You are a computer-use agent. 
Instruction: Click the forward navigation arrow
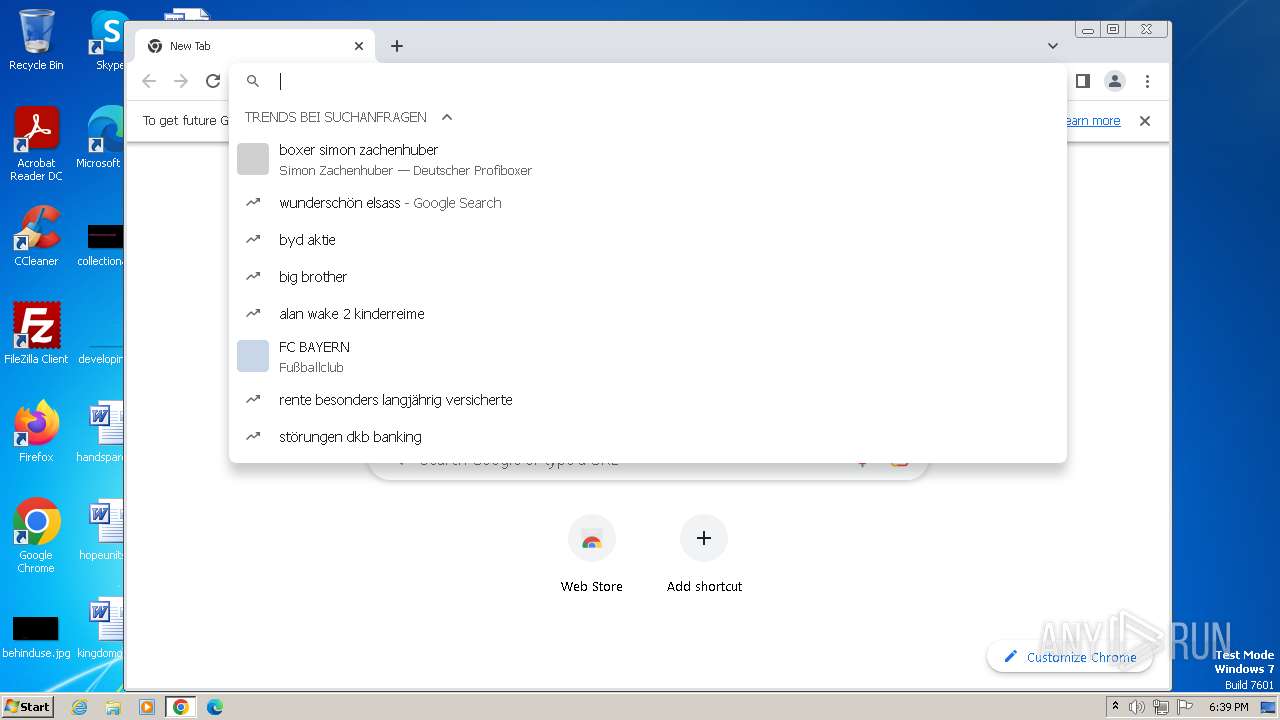point(181,81)
